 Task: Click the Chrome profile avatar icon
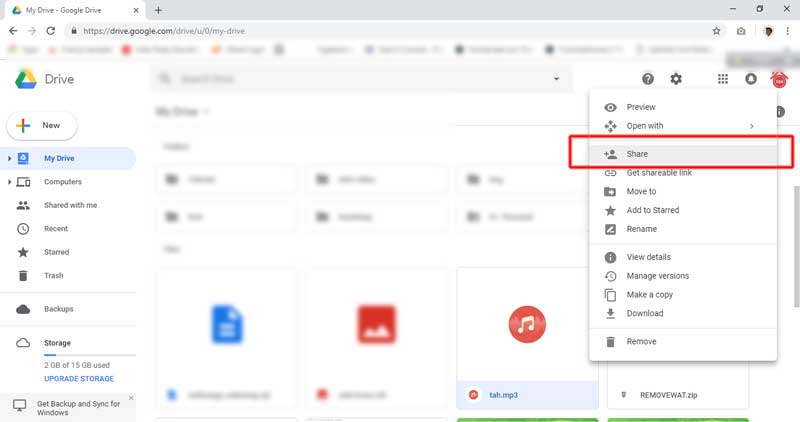768,31
